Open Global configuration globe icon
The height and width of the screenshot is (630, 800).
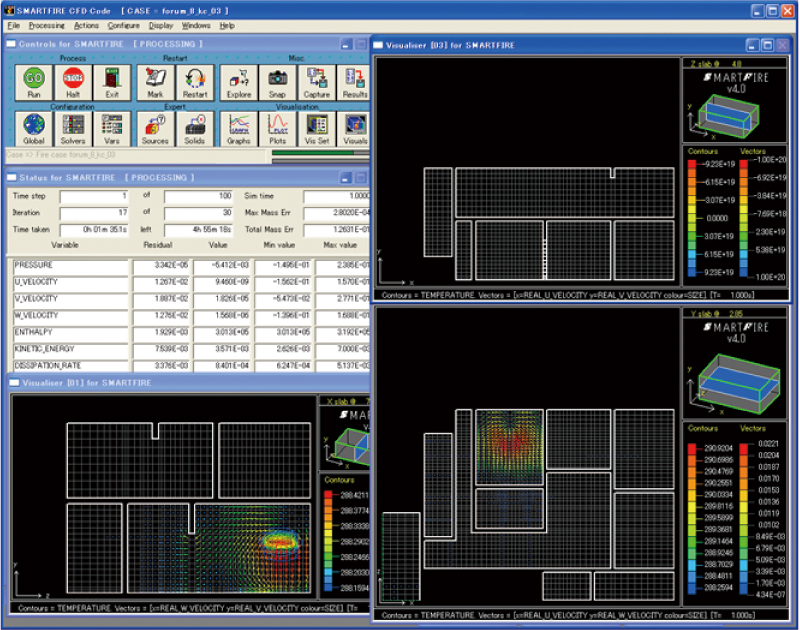pos(33,125)
